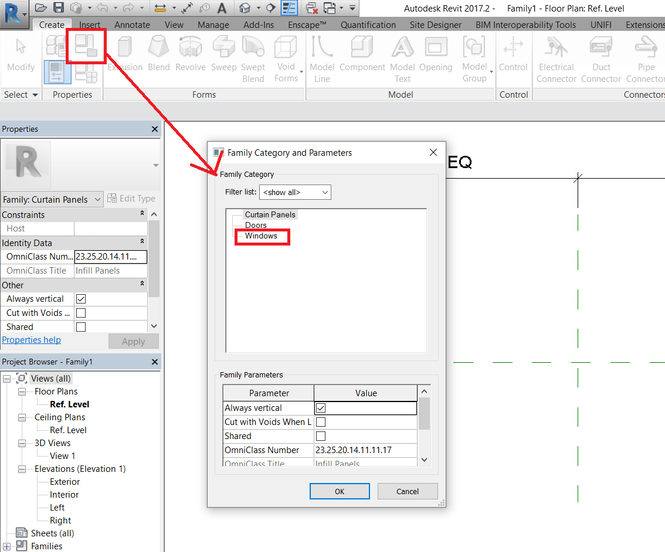This screenshot has width=665, height=552.
Task: Click the Model Line tool
Action: coord(322,59)
